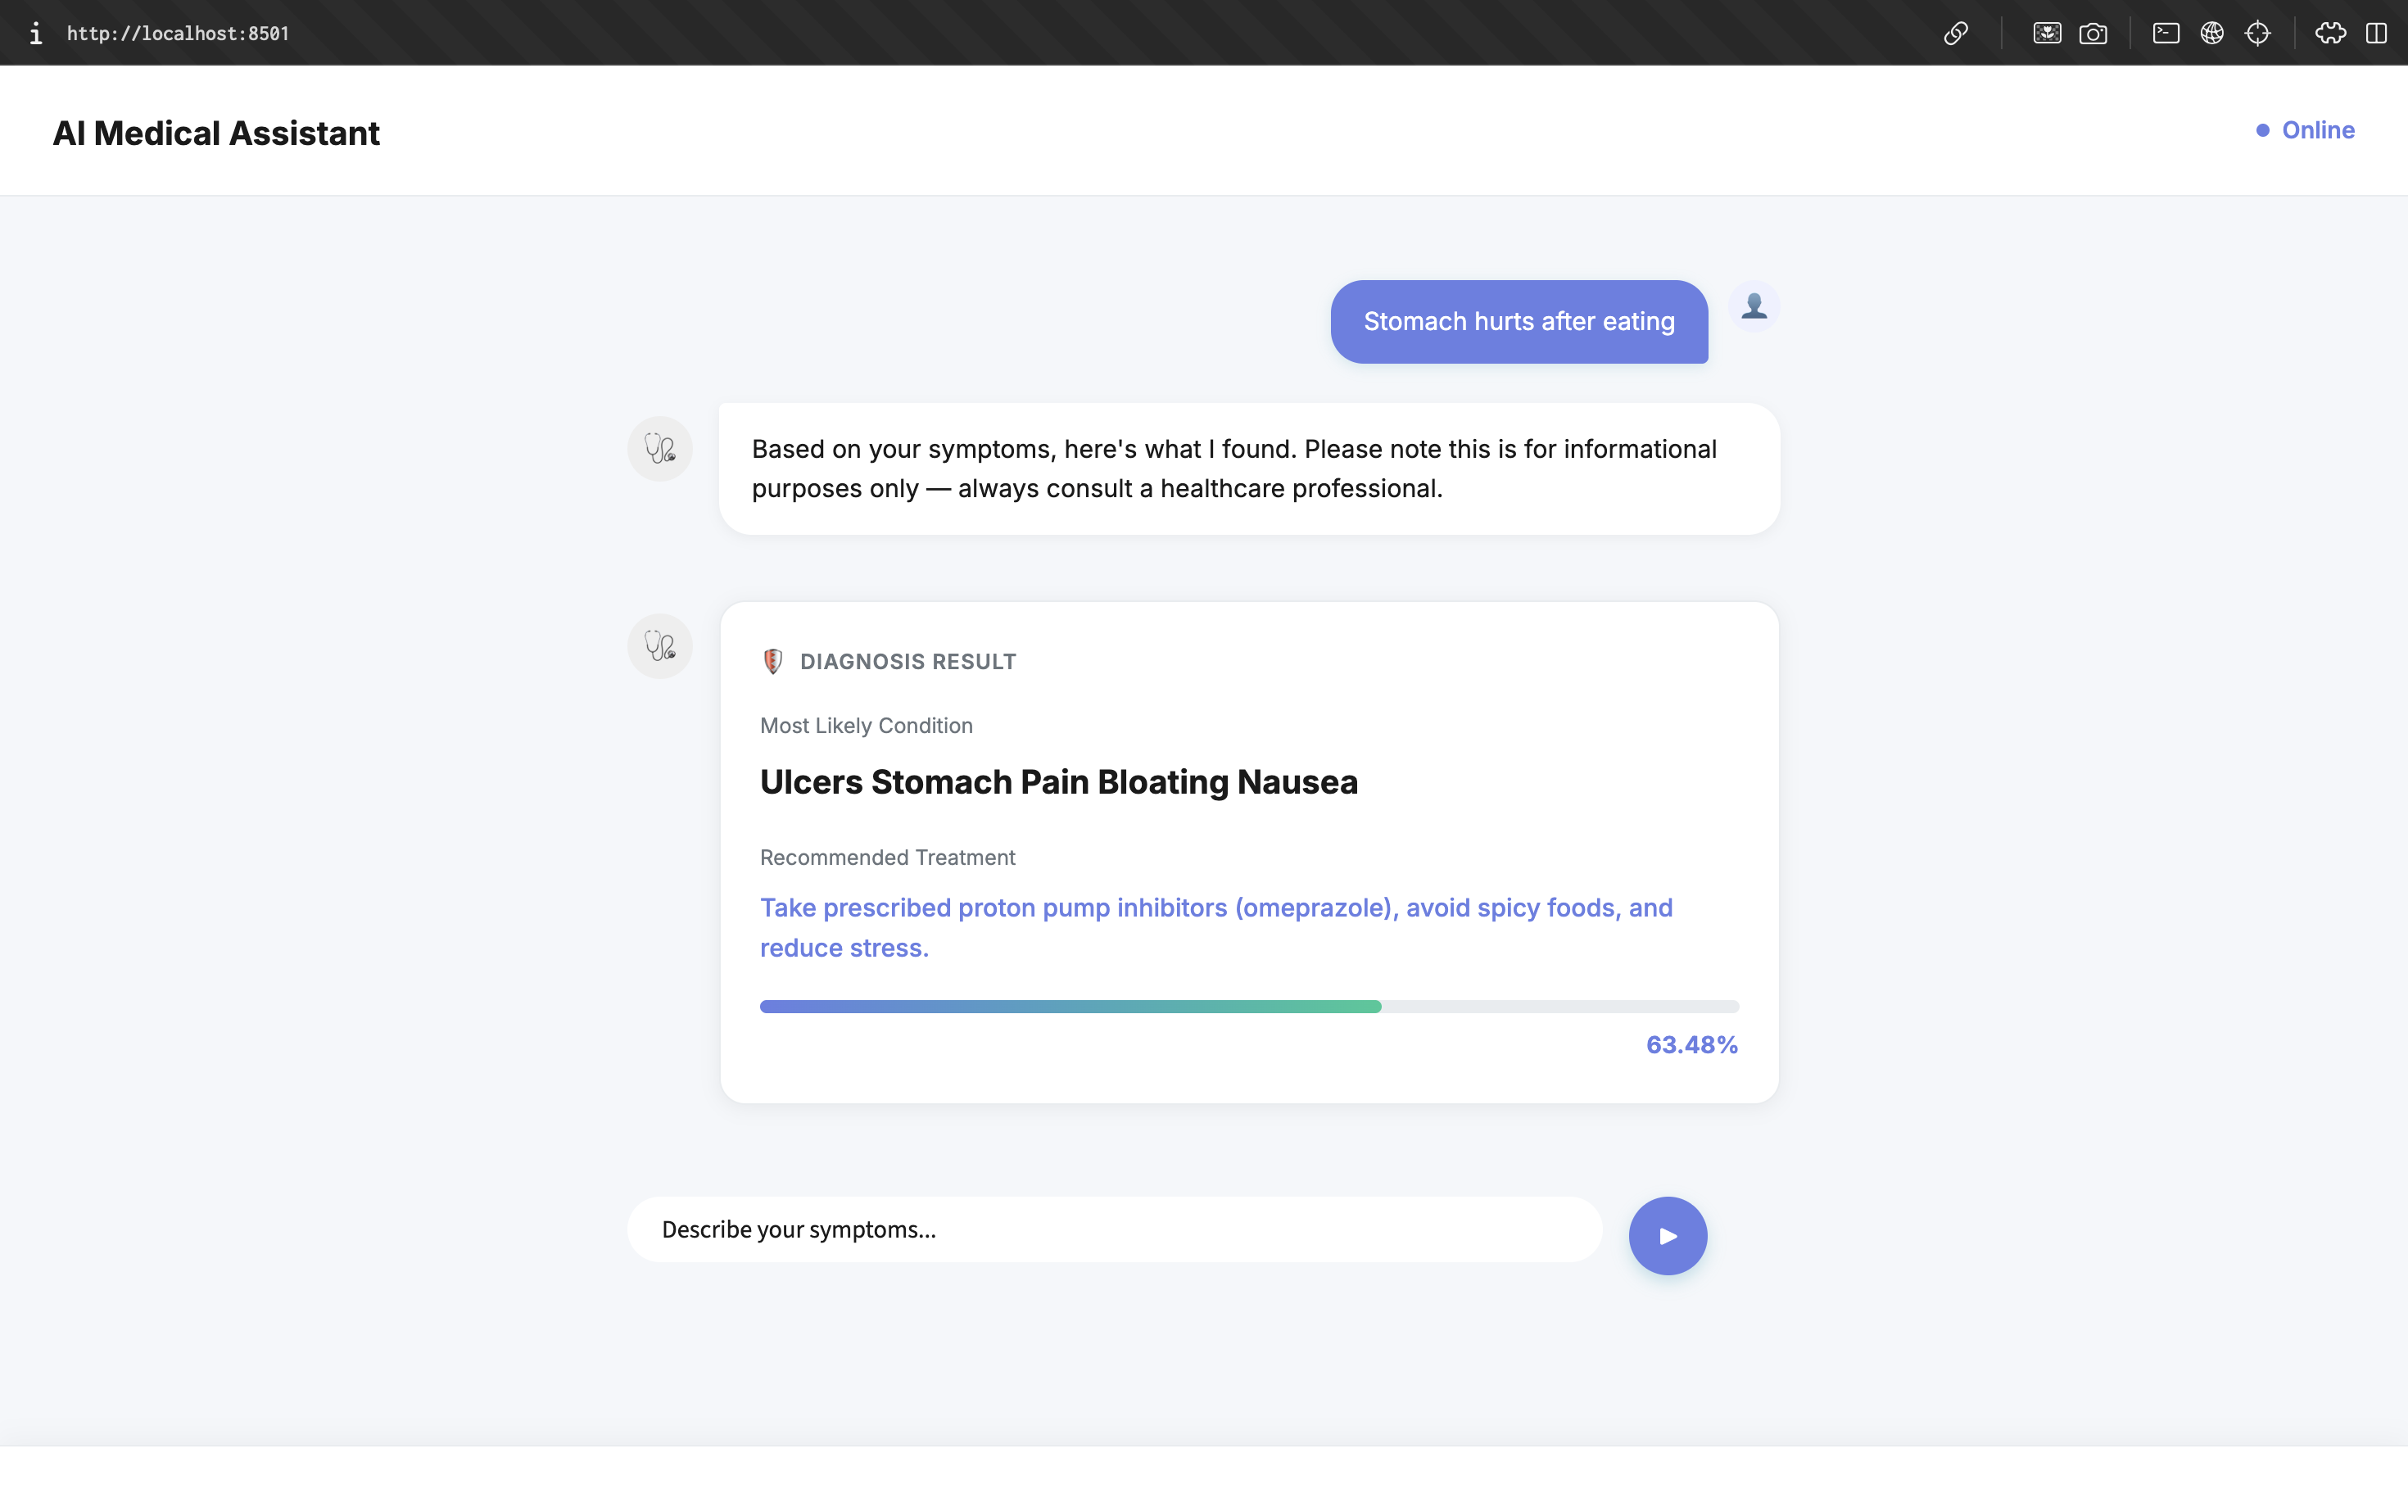Click the user avatar by the message bubble
This screenshot has width=2408, height=1512.
click(x=1755, y=307)
